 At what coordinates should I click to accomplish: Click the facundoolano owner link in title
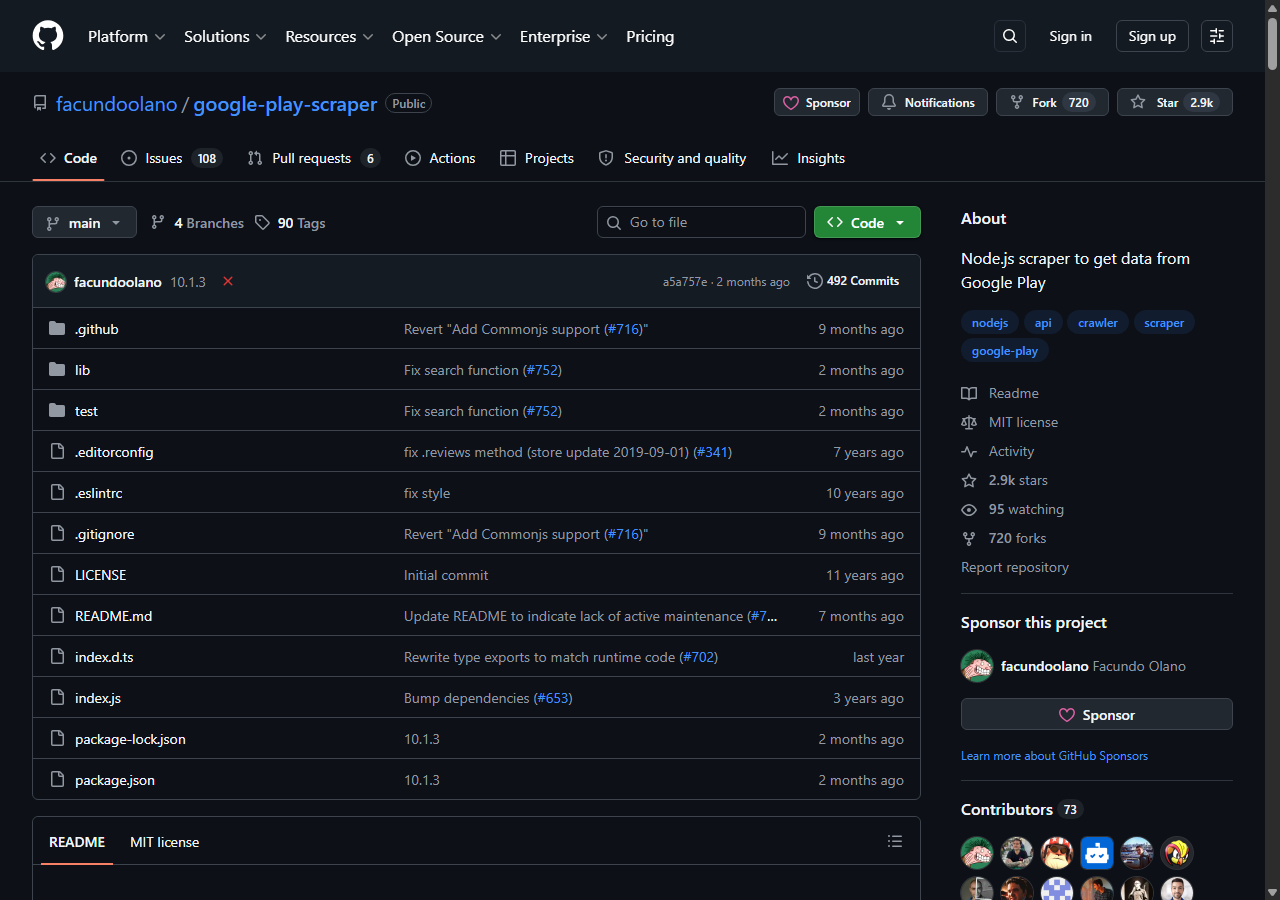(x=116, y=104)
